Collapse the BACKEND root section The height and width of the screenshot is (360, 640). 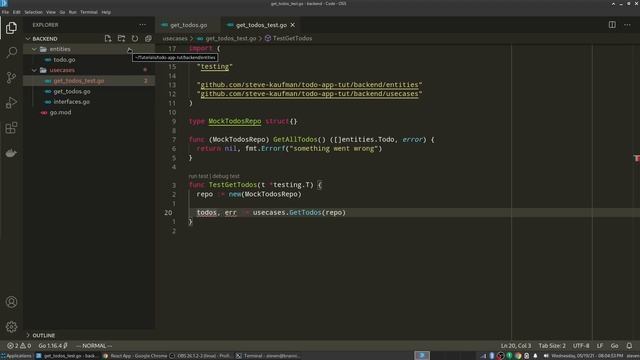[28, 39]
